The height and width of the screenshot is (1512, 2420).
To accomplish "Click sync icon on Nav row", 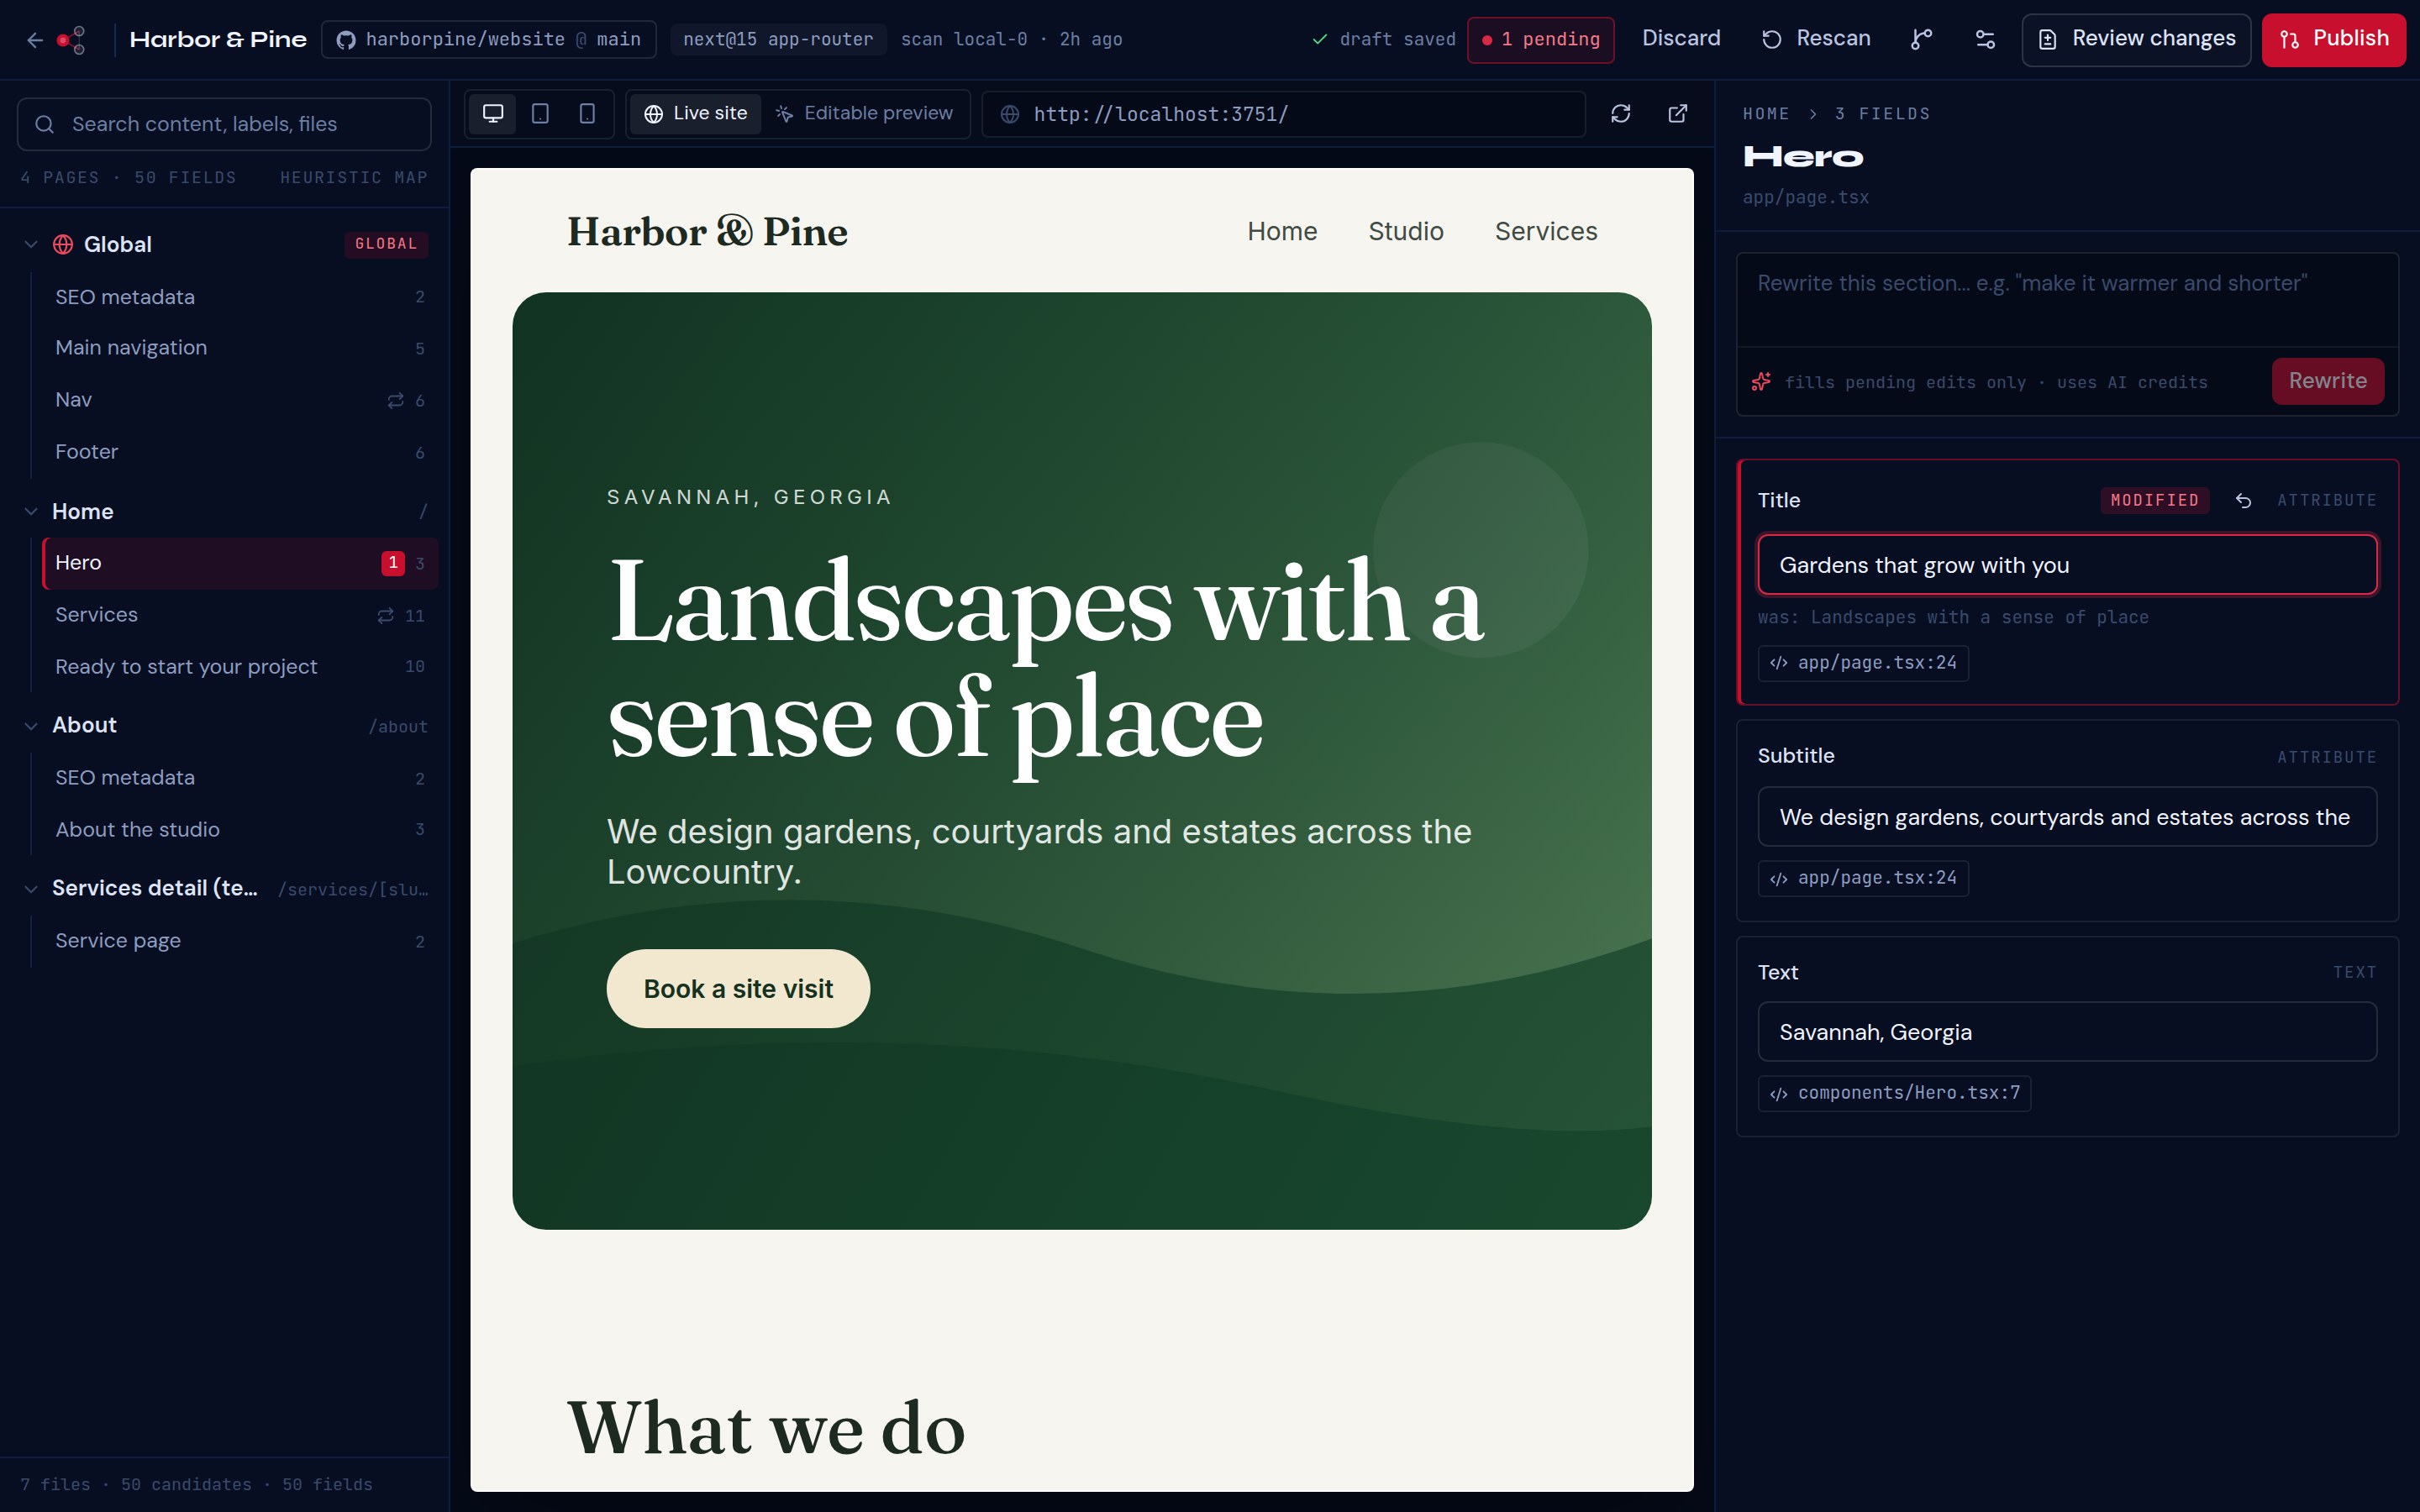I will click(x=395, y=400).
